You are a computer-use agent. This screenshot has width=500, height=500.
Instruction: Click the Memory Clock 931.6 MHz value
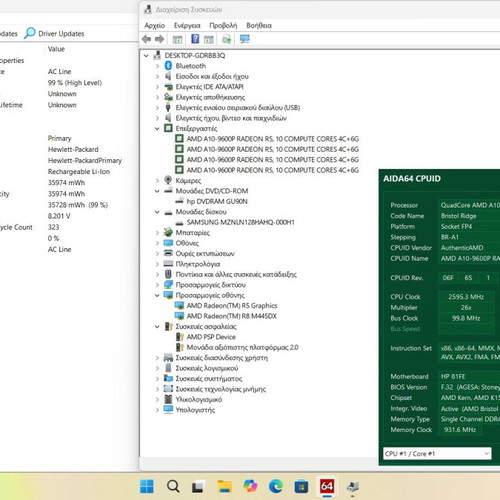460,430
